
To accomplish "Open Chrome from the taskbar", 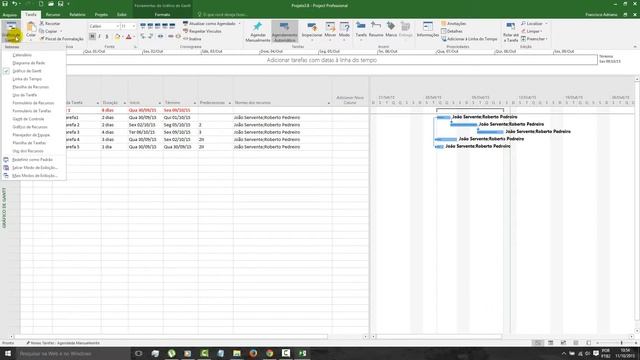I will pos(269,353).
